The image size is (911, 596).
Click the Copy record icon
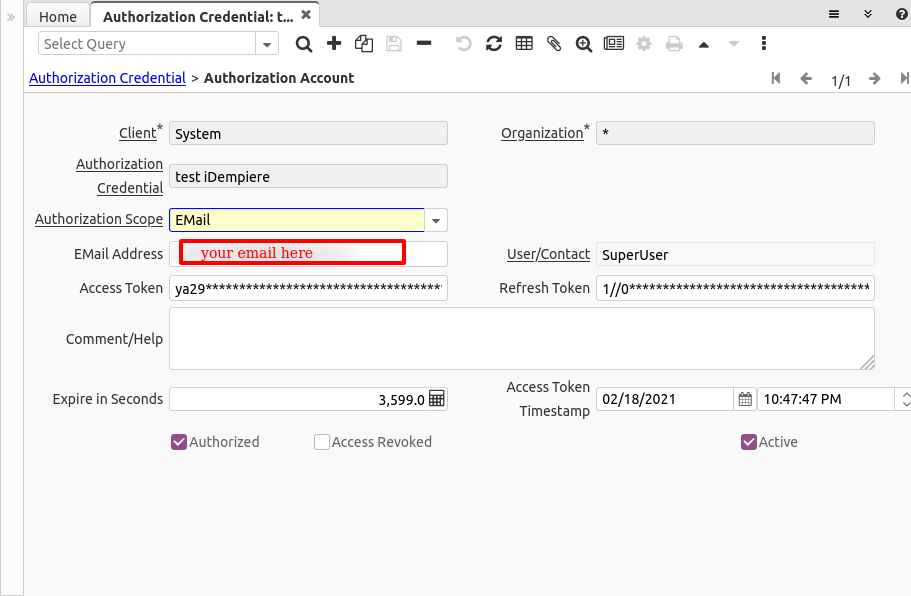coord(364,44)
